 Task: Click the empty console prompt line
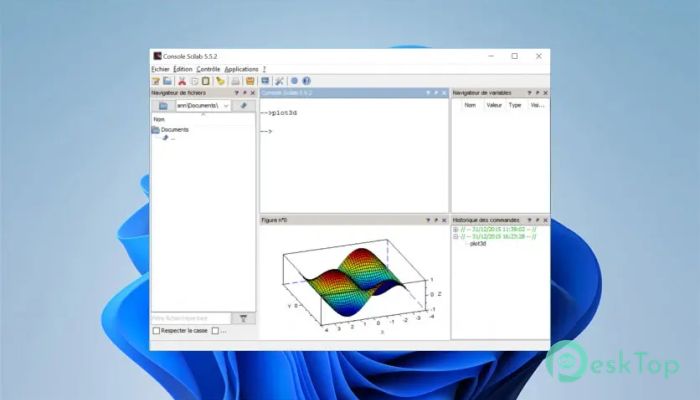pos(266,132)
